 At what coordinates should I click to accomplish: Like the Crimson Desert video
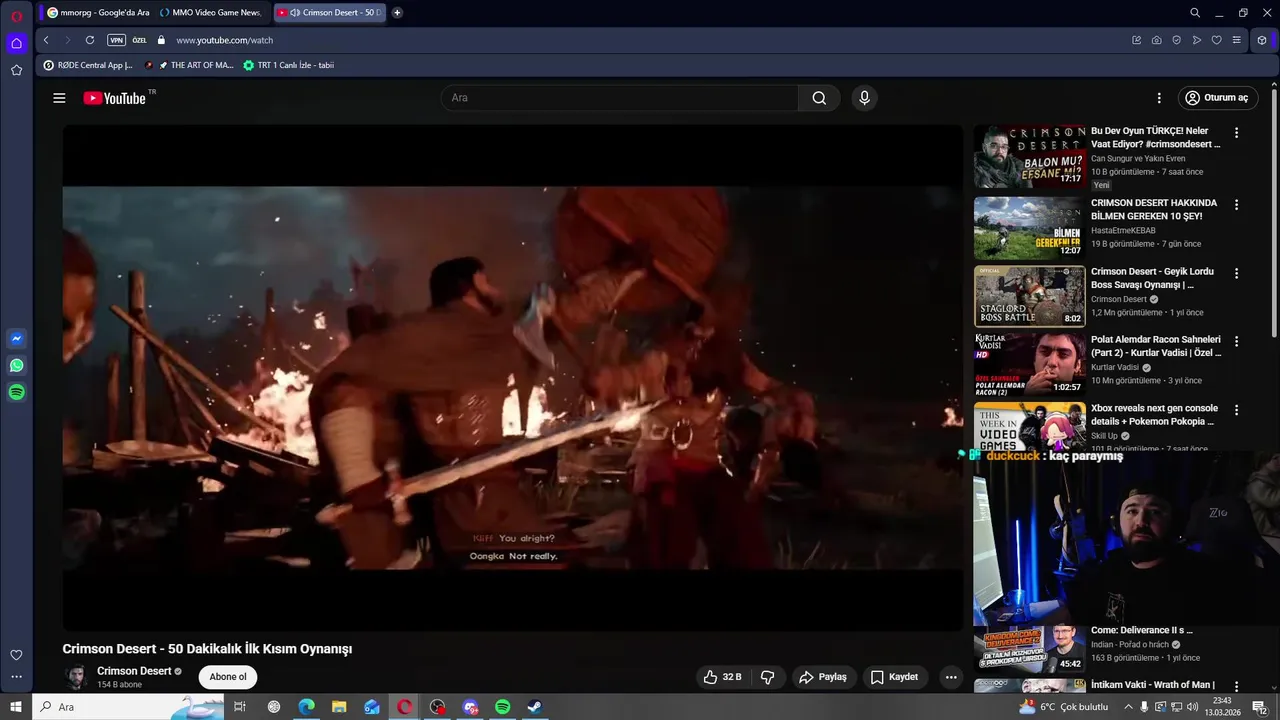[722, 677]
